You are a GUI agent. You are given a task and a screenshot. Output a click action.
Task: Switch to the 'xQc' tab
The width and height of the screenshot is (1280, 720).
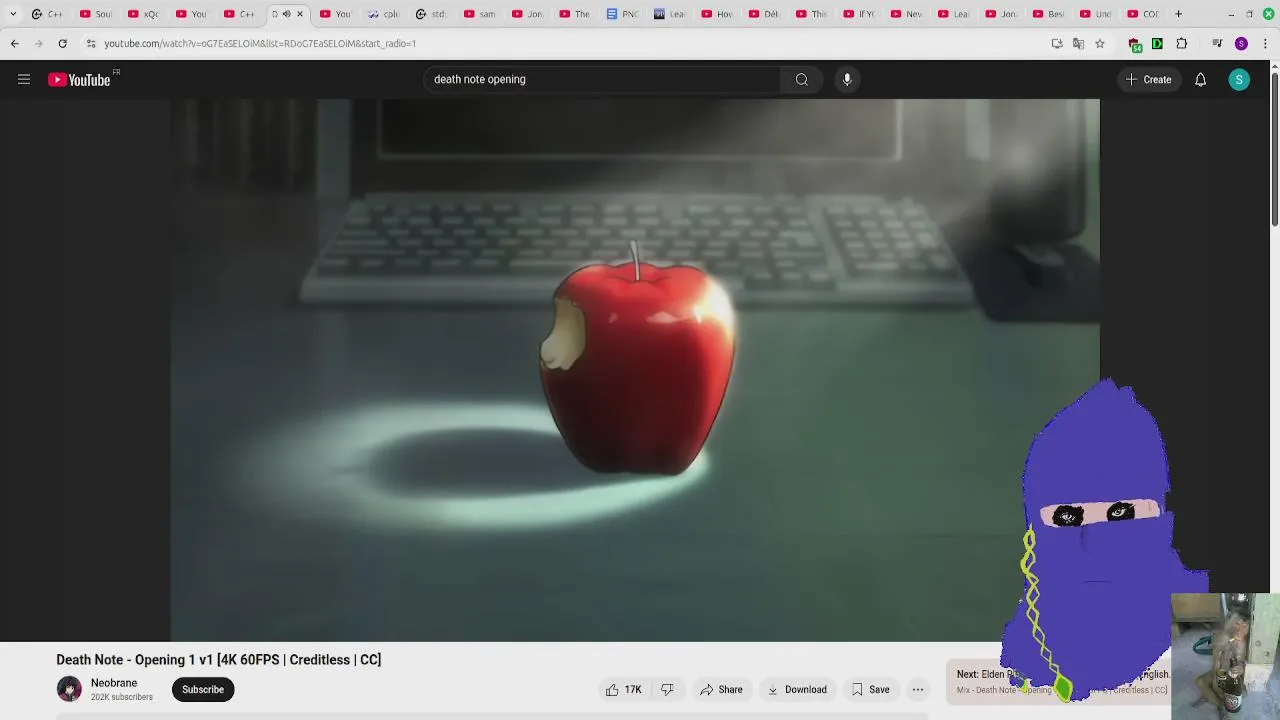coord(144,14)
